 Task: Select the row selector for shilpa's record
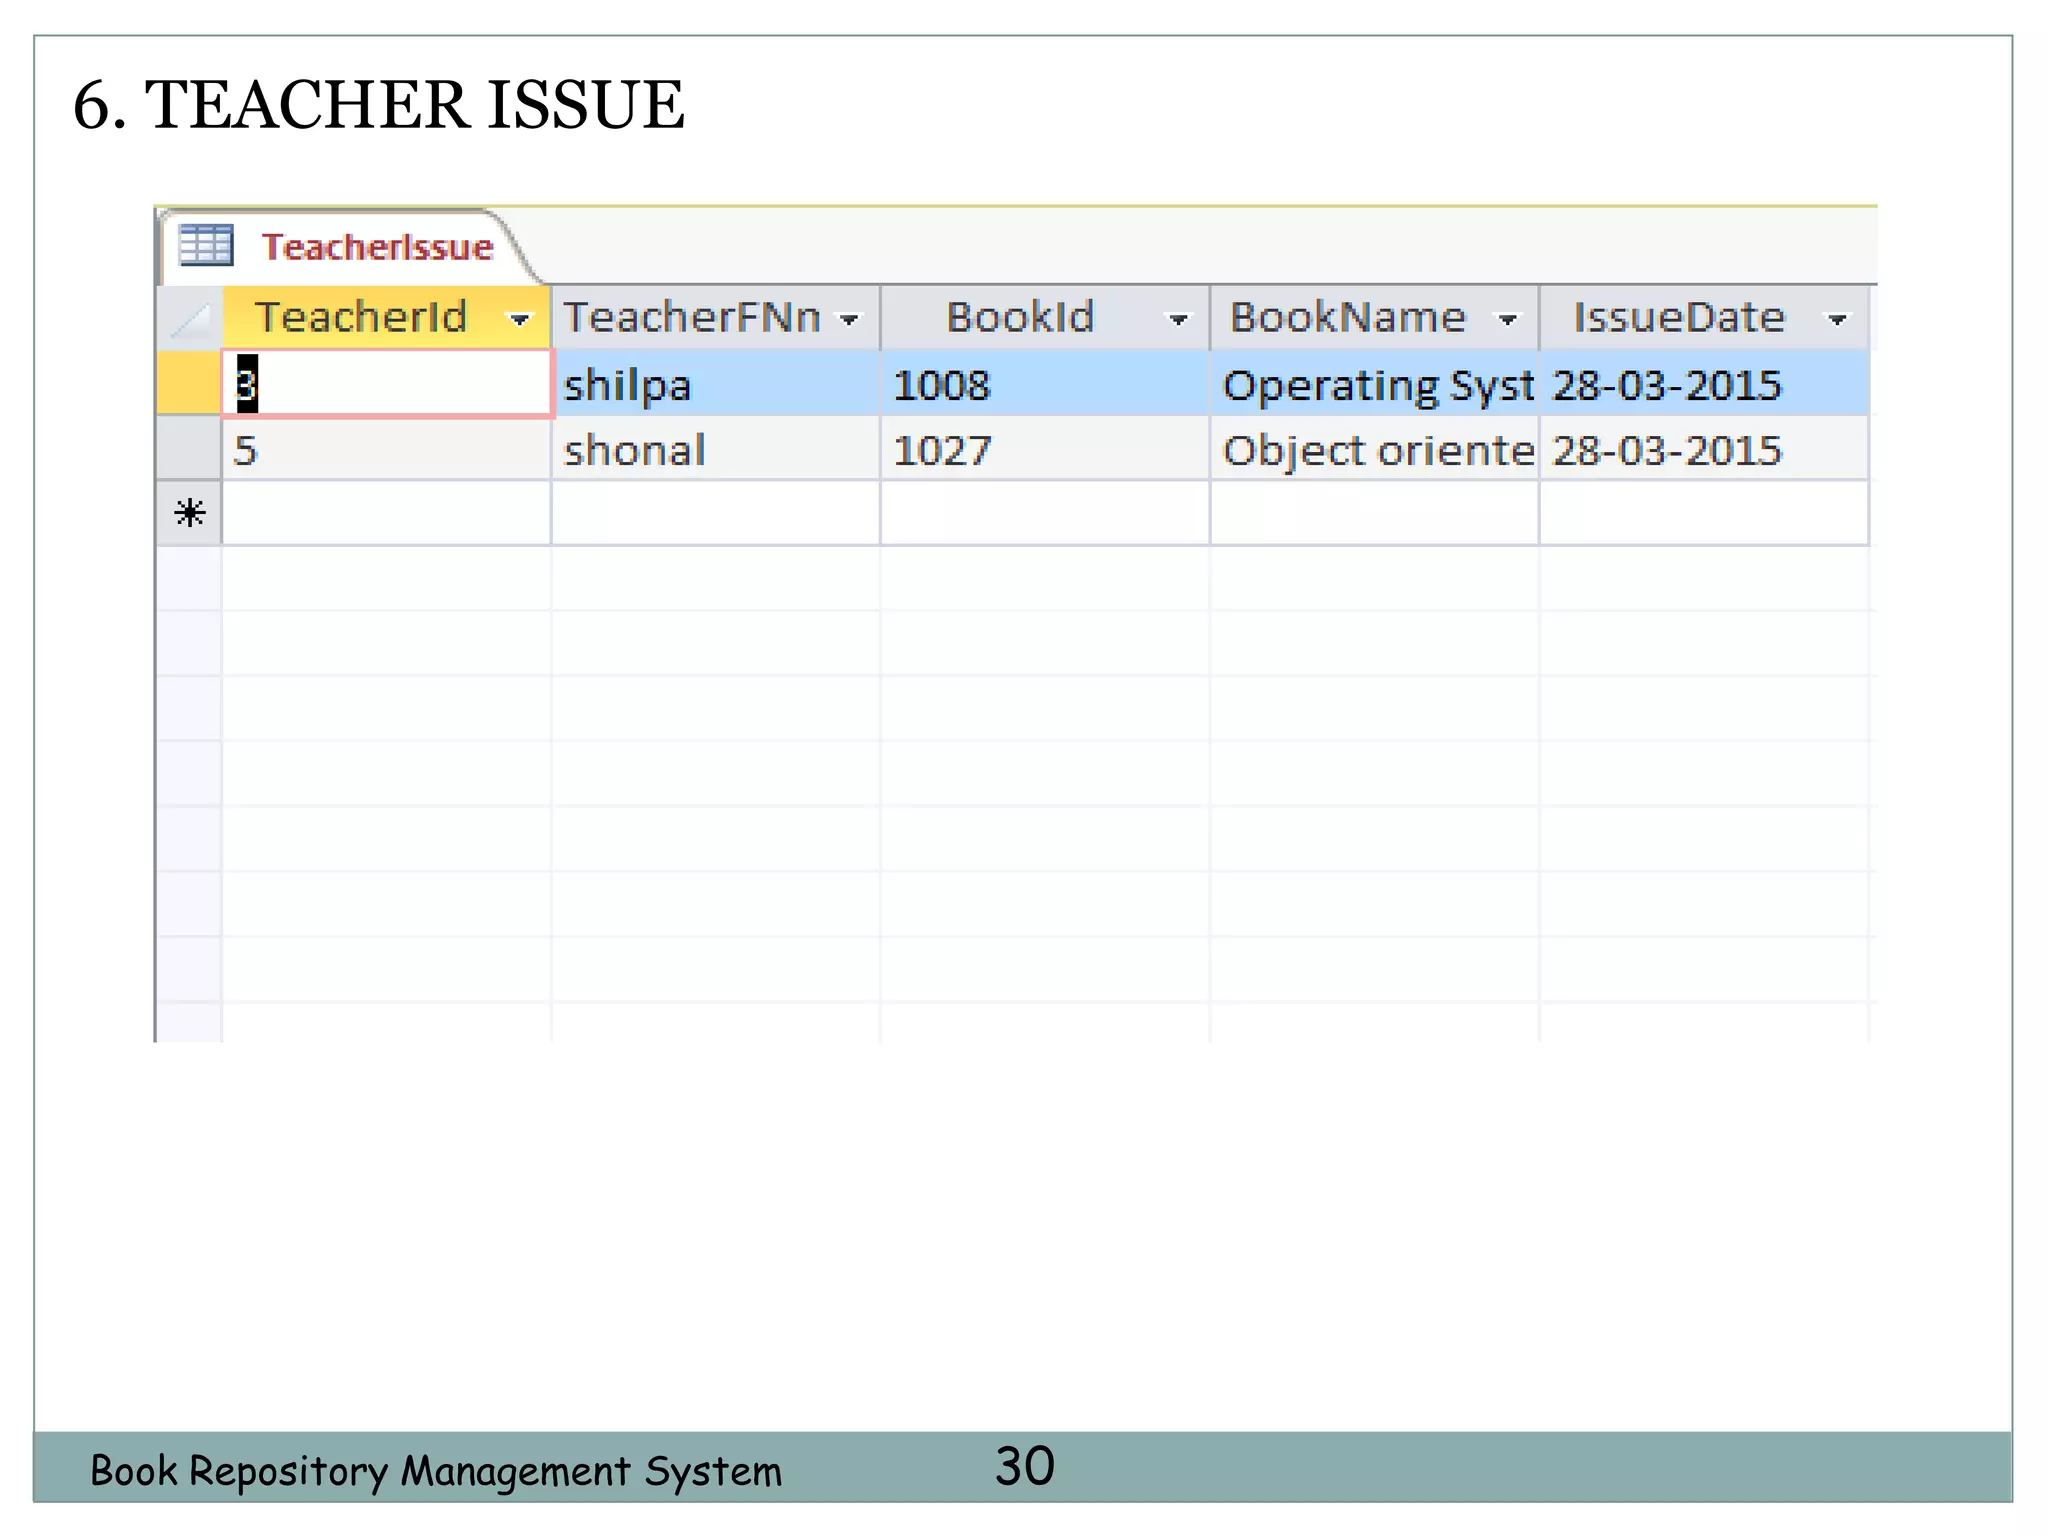[189, 383]
